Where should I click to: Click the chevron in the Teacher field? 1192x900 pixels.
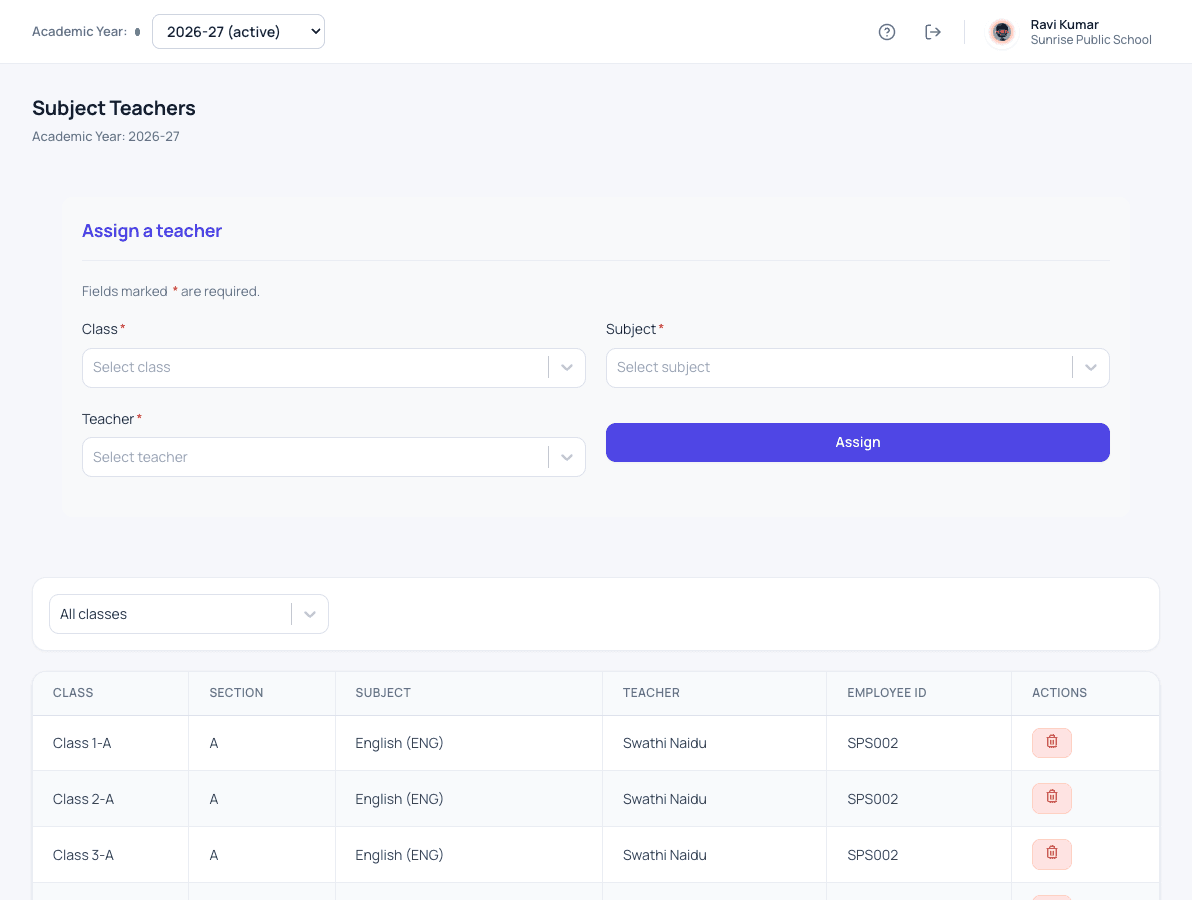[x=567, y=458]
